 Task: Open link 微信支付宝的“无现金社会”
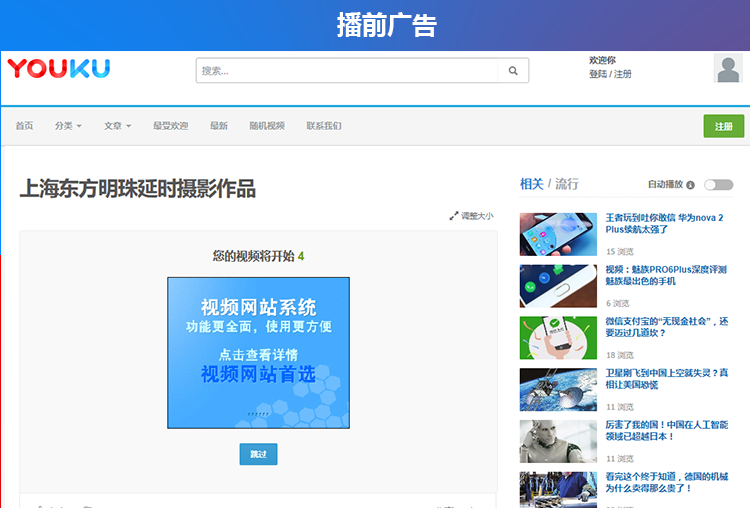667,327
